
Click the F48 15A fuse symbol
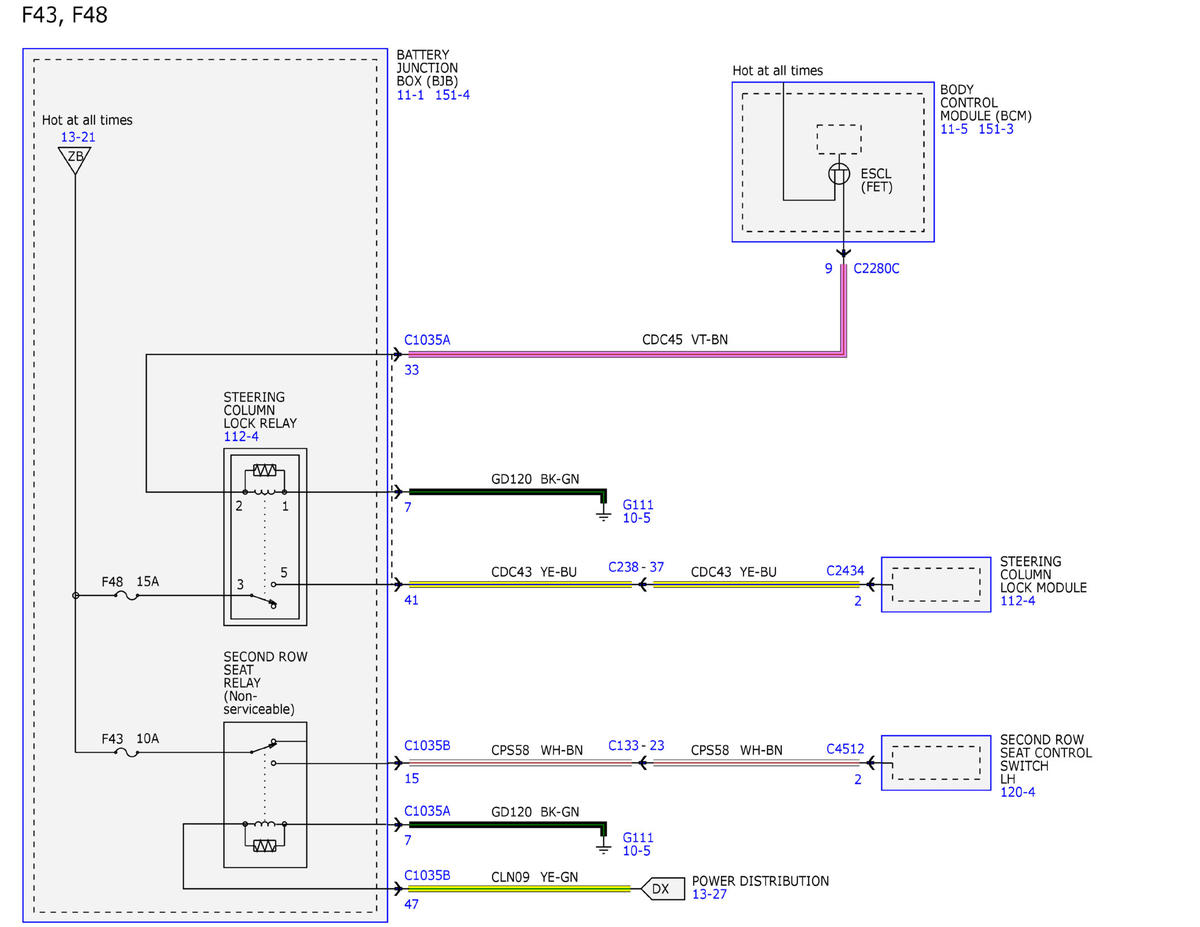tap(126, 596)
